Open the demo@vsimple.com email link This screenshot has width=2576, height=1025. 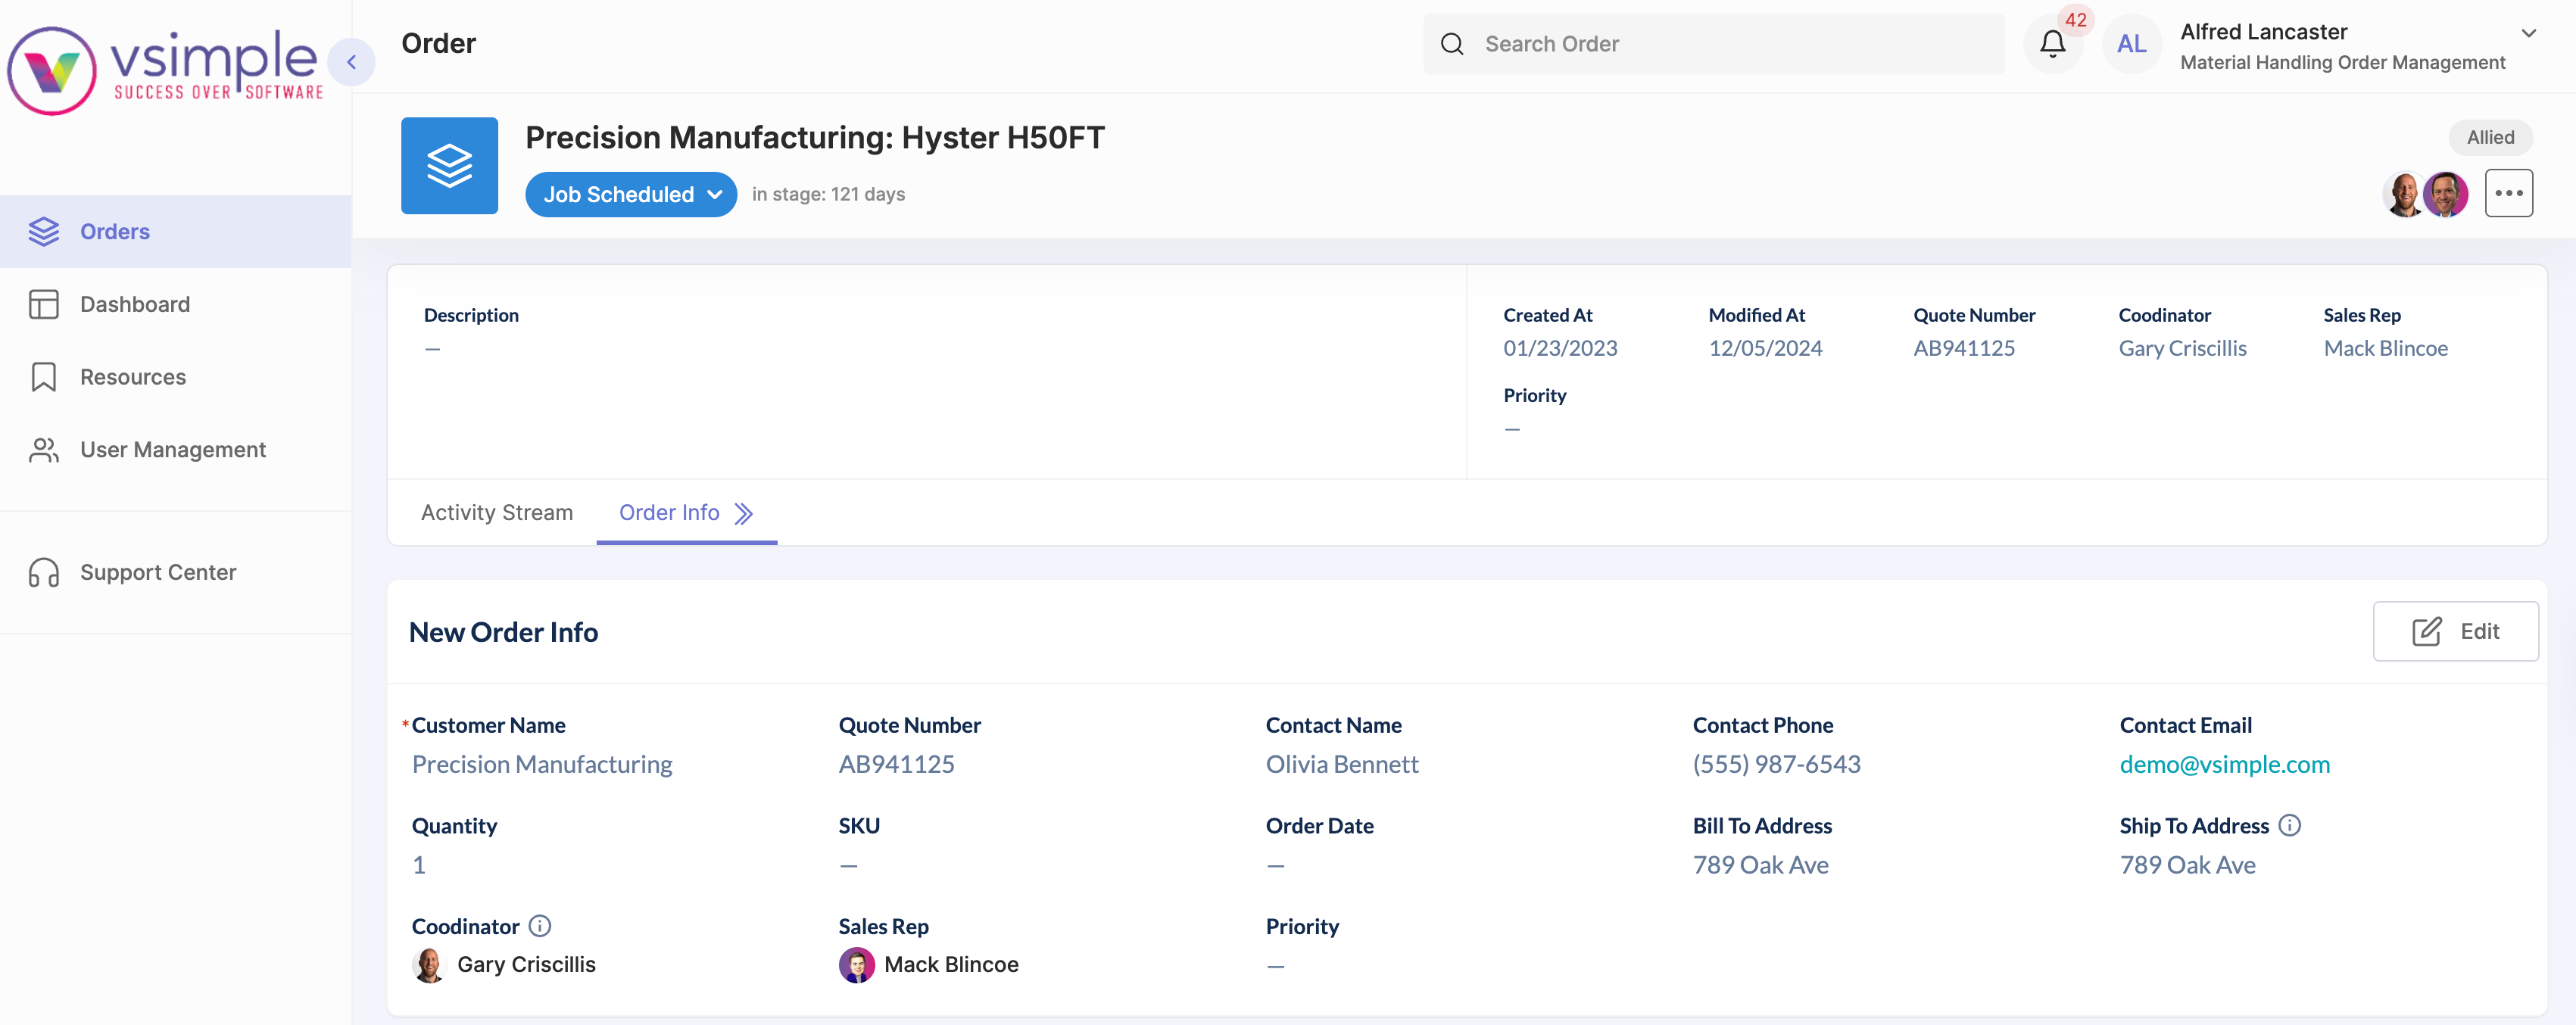tap(2224, 764)
